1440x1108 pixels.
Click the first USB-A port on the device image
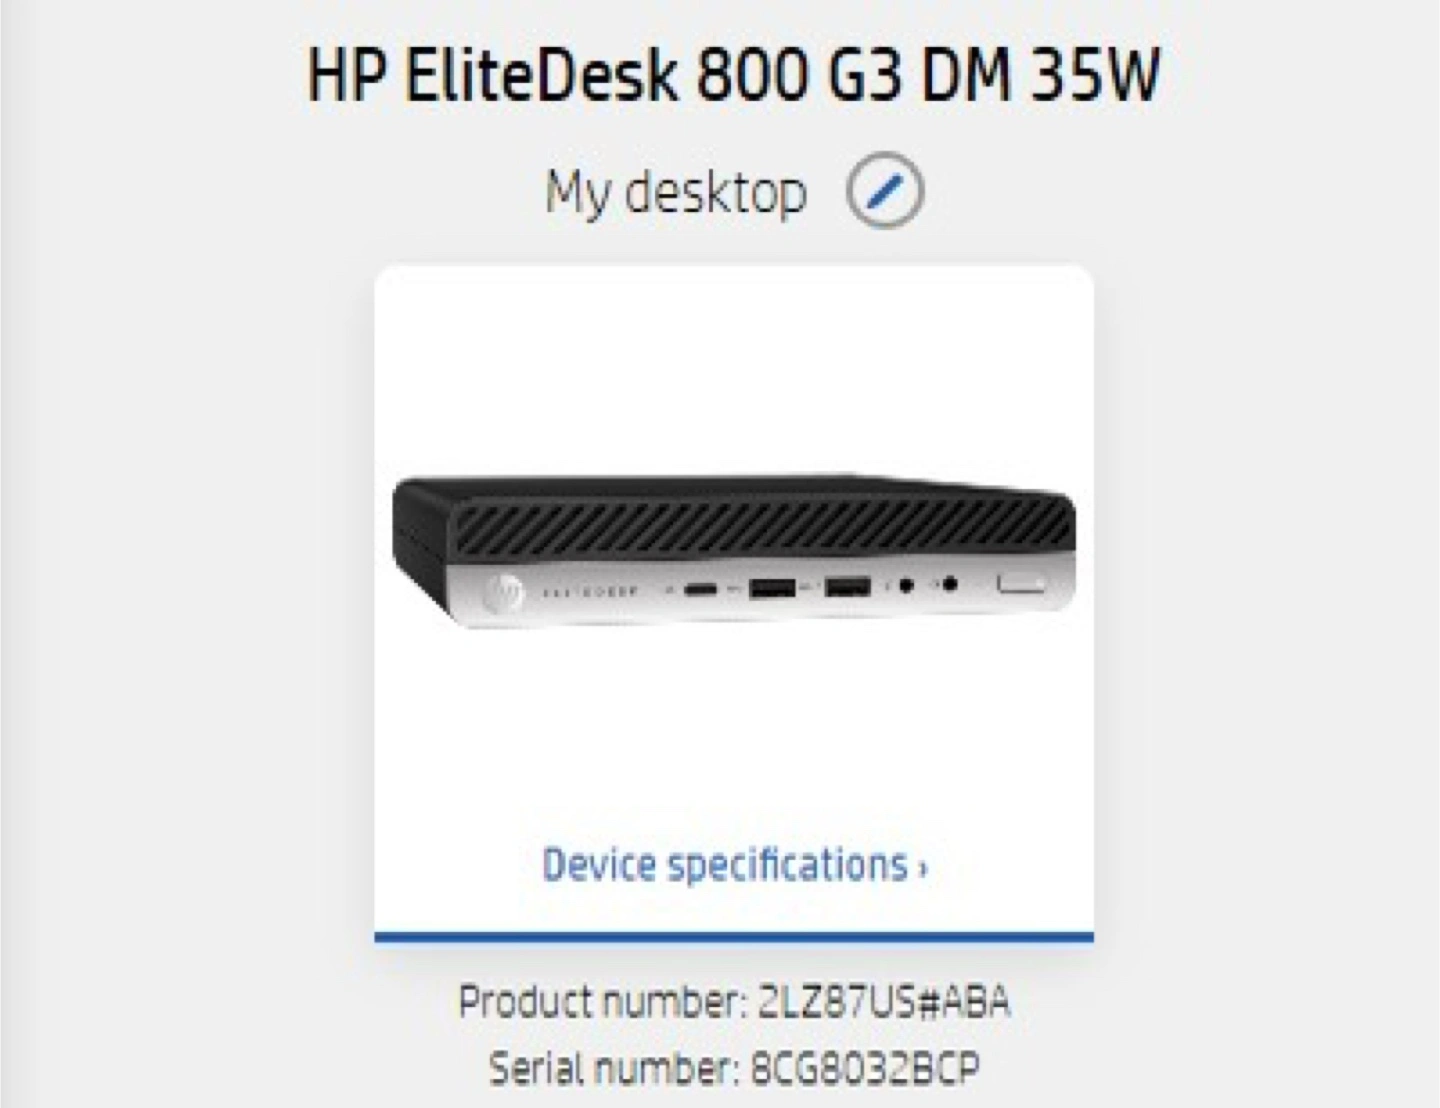tap(772, 587)
